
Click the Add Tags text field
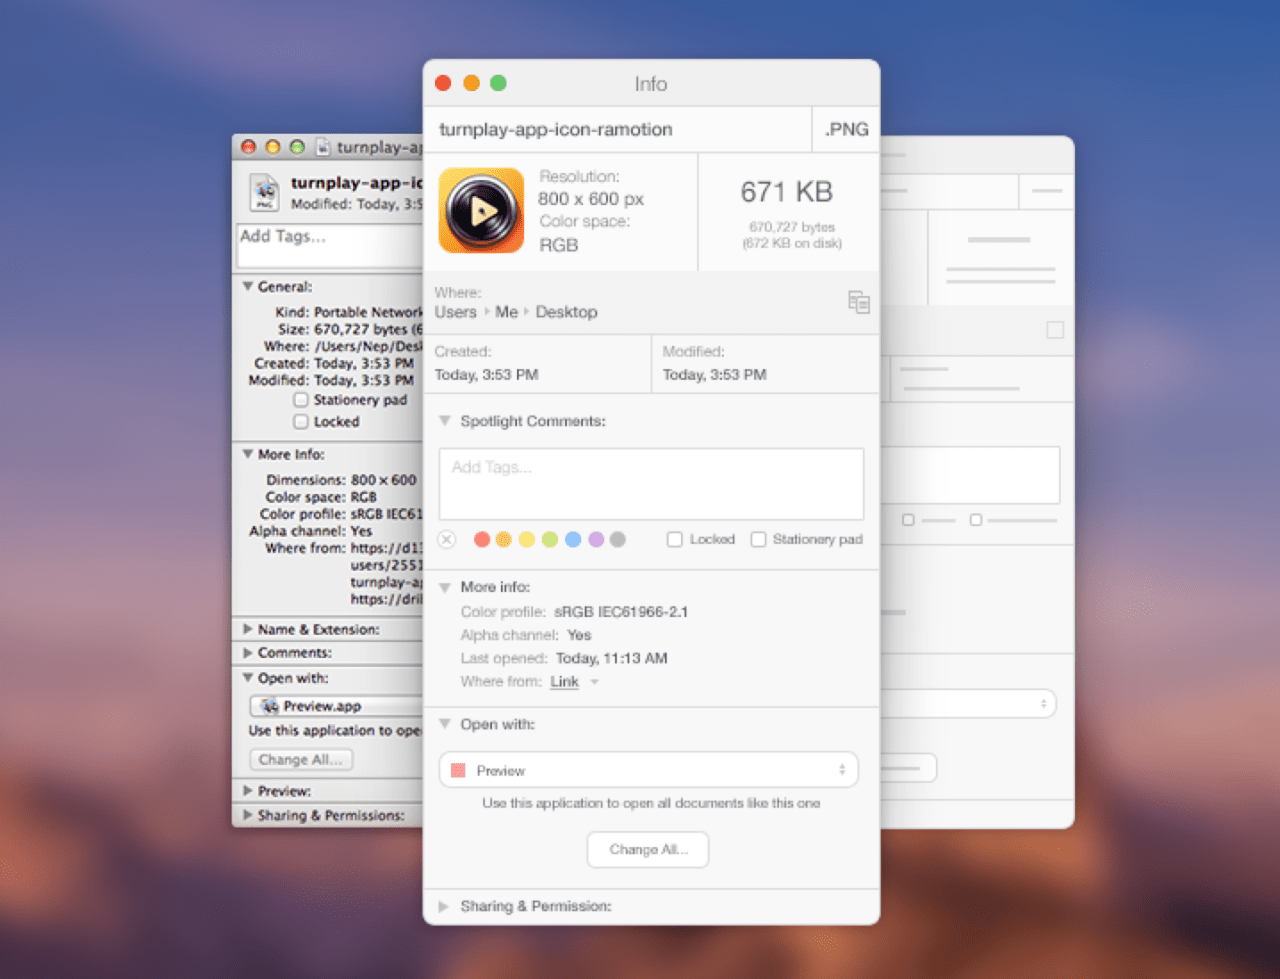pos(651,484)
